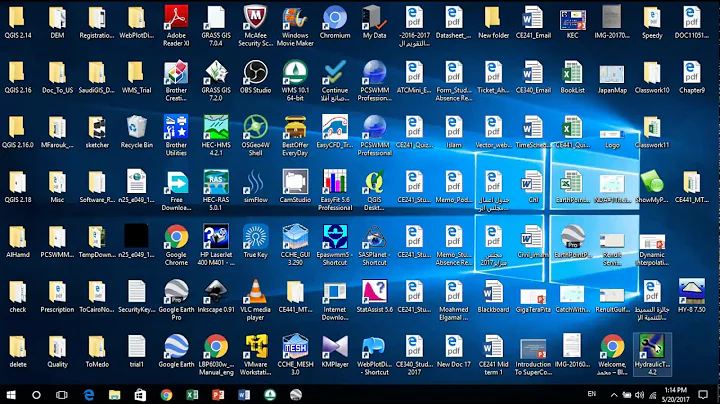Open JapanMap image file
The width and height of the screenshot is (720, 404).
point(612,77)
